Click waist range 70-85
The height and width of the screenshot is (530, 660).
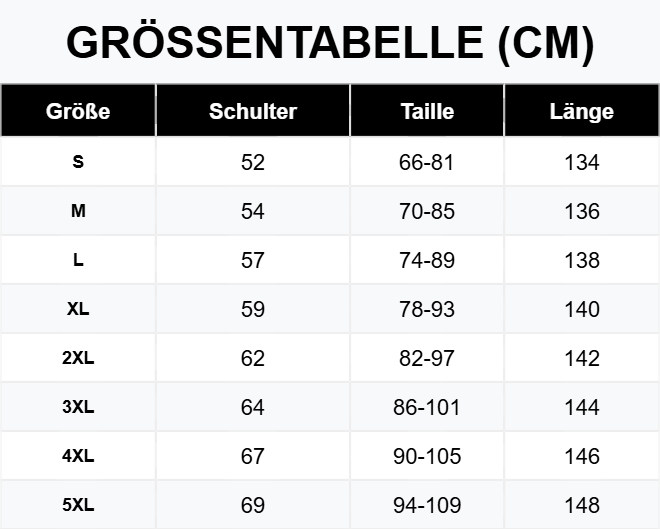pyautogui.click(x=427, y=211)
